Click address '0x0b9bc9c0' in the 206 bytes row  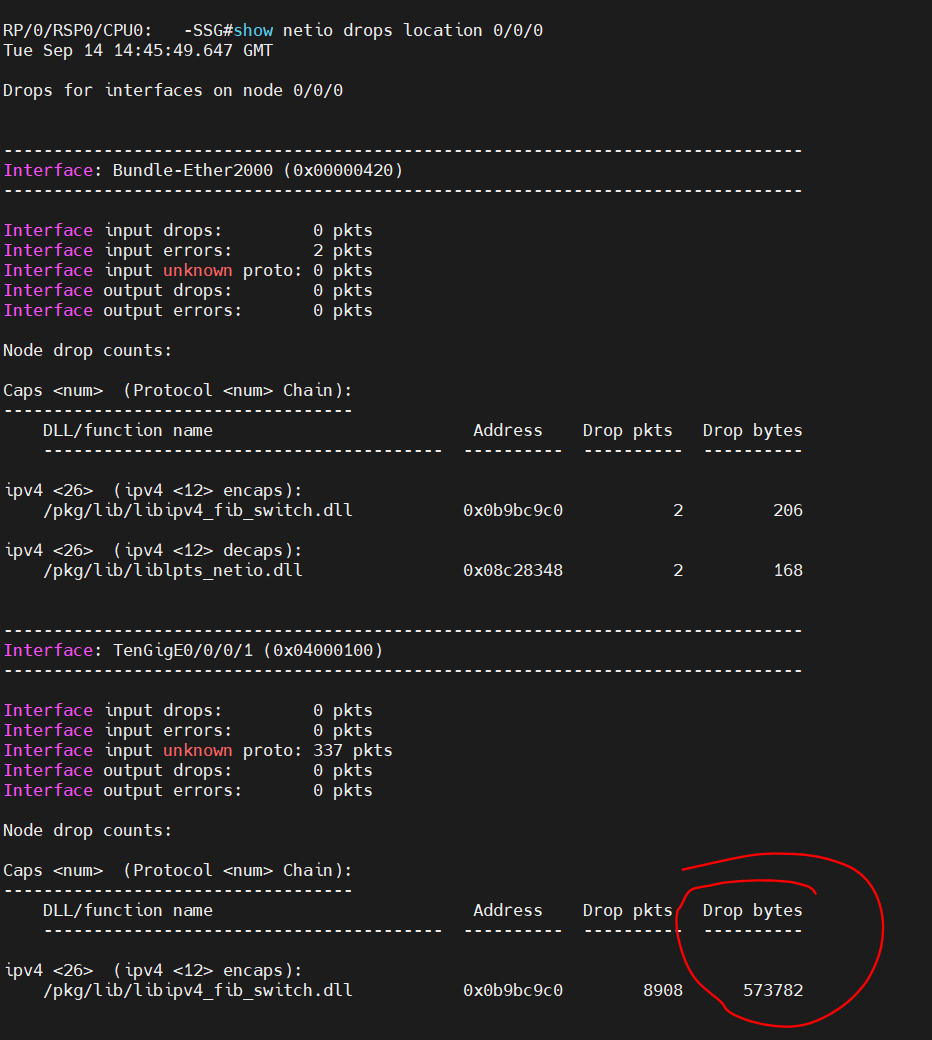[x=513, y=511]
